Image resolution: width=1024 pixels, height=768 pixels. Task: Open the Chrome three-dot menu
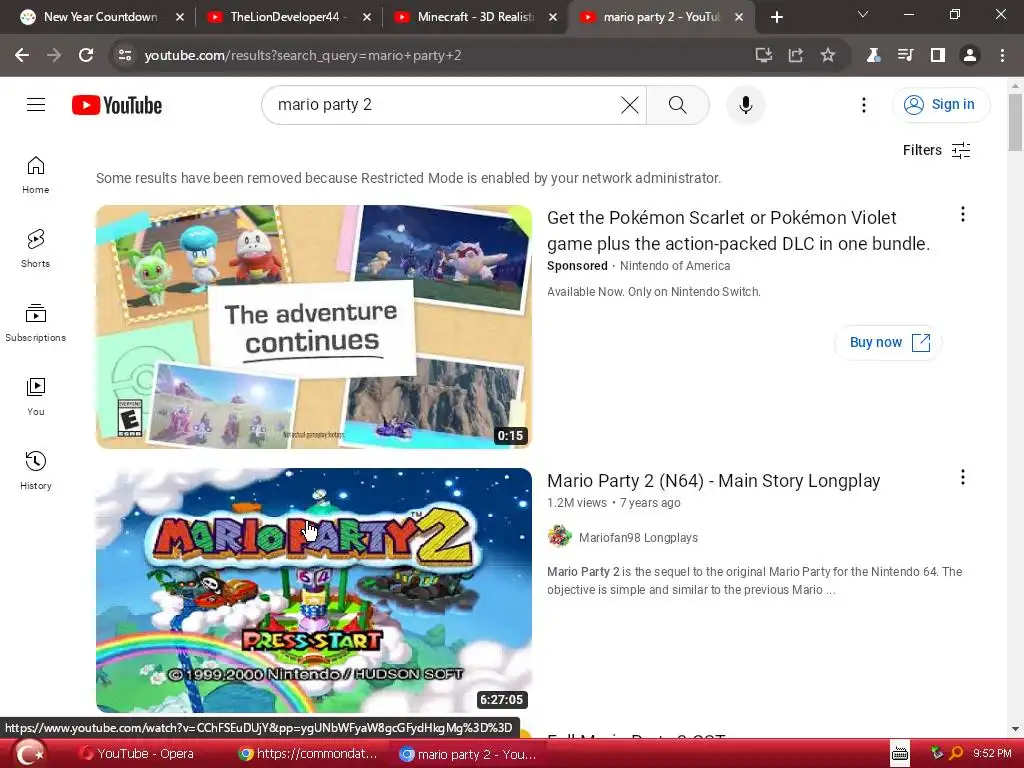click(x=1002, y=56)
